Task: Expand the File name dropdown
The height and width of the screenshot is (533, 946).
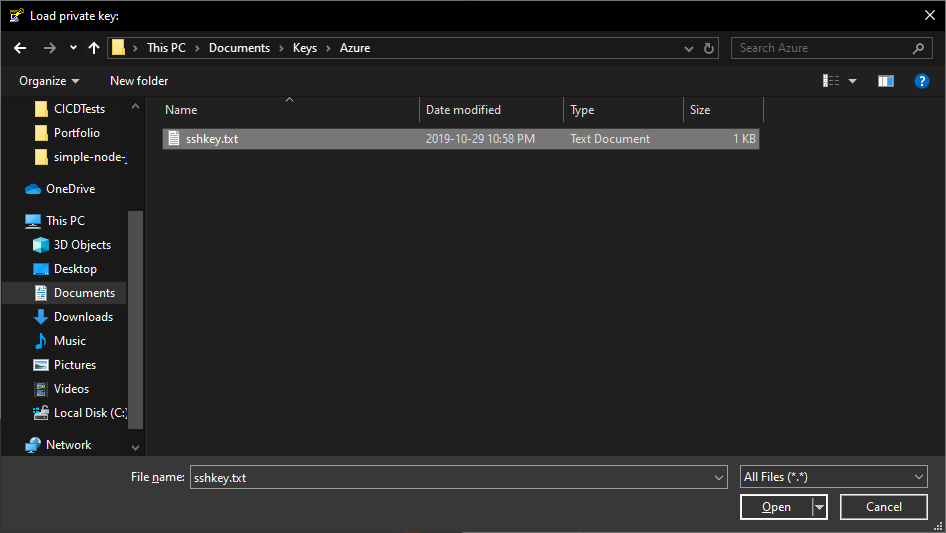Action: (x=719, y=477)
